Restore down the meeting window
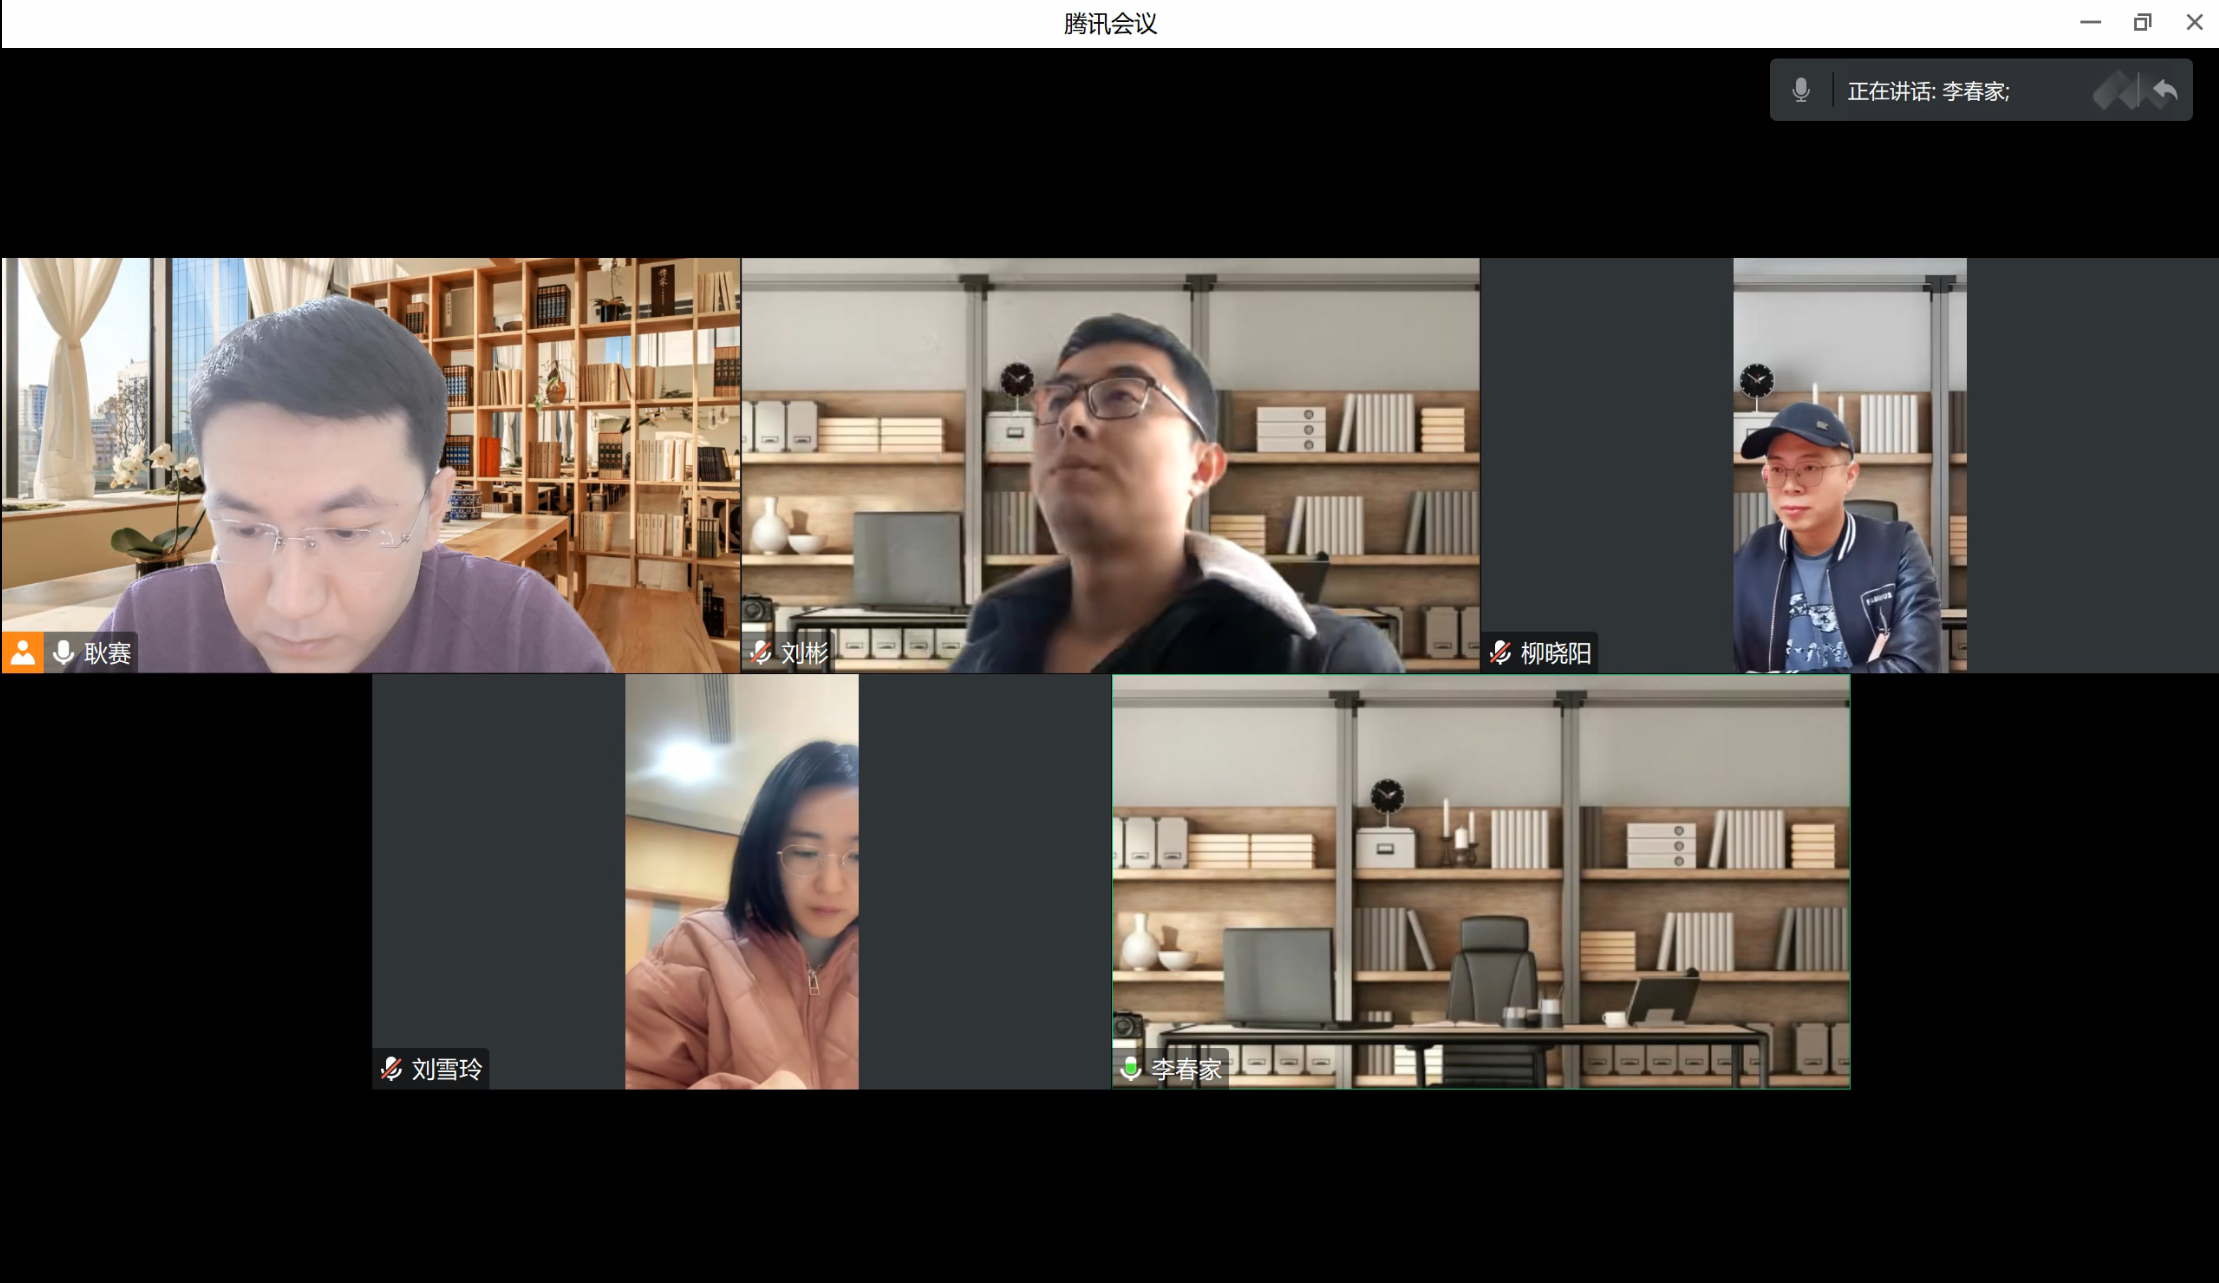The image size is (2219, 1283). coord(2142,22)
